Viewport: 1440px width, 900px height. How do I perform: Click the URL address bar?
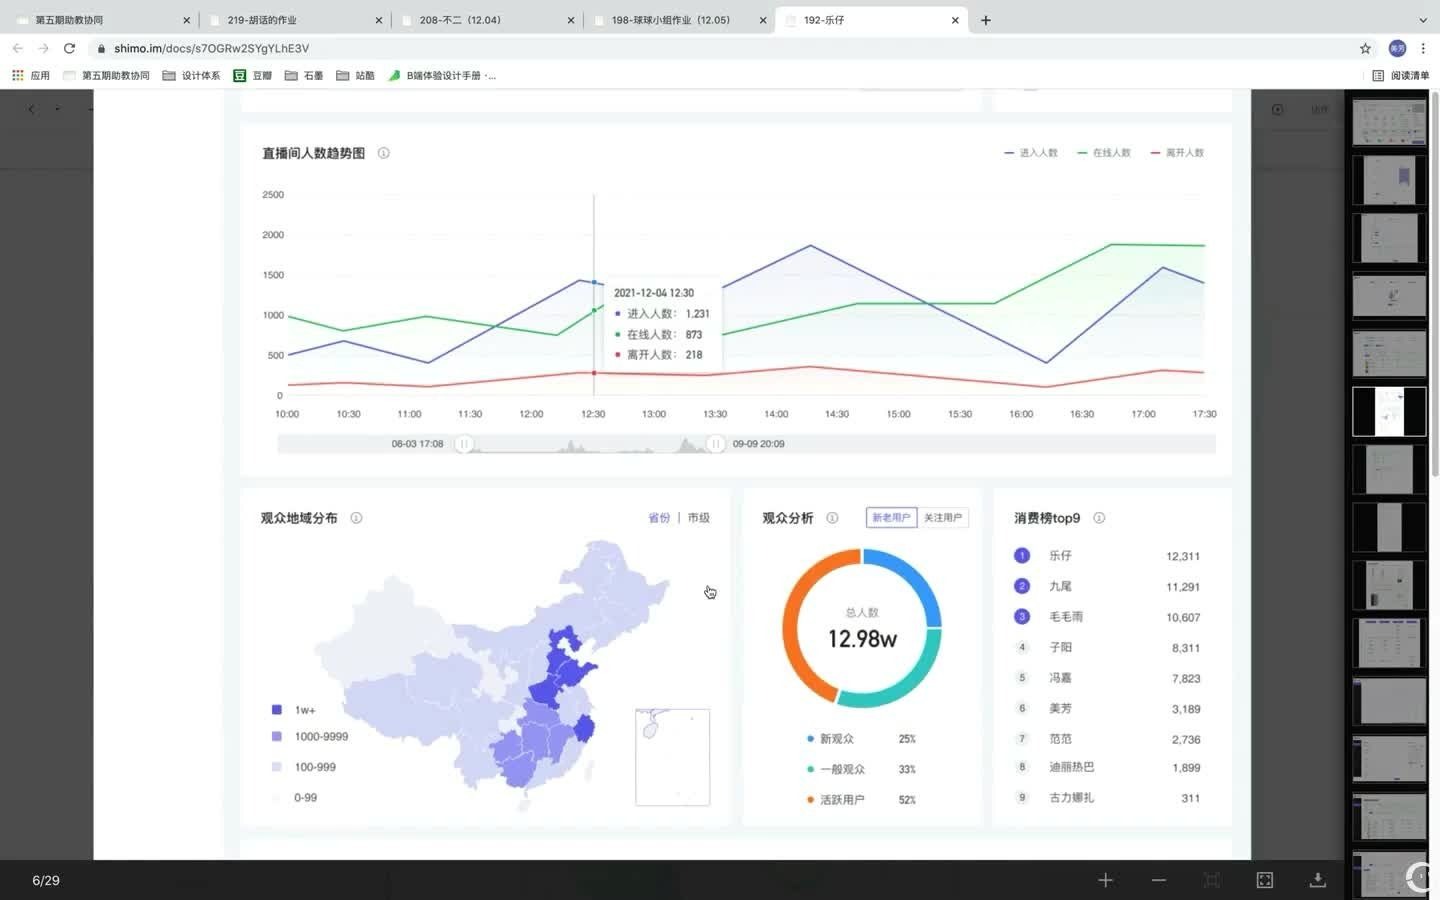tap(720, 48)
